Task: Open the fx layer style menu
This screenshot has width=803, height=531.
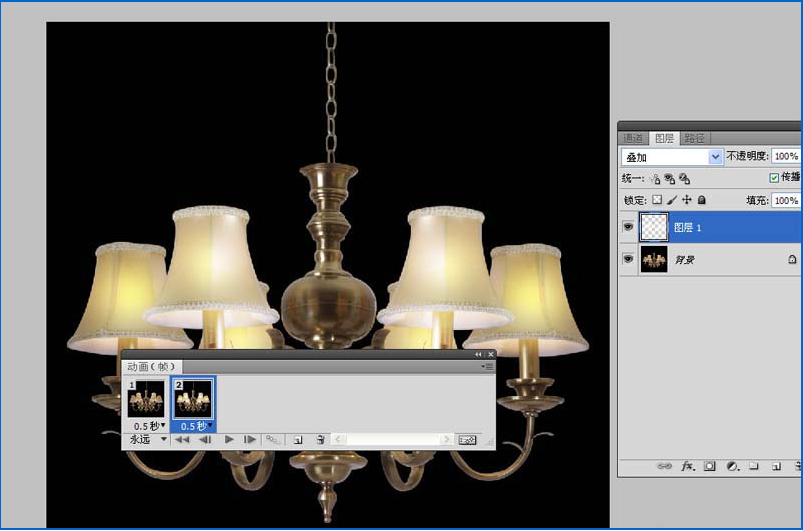Action: pyautogui.click(x=688, y=466)
